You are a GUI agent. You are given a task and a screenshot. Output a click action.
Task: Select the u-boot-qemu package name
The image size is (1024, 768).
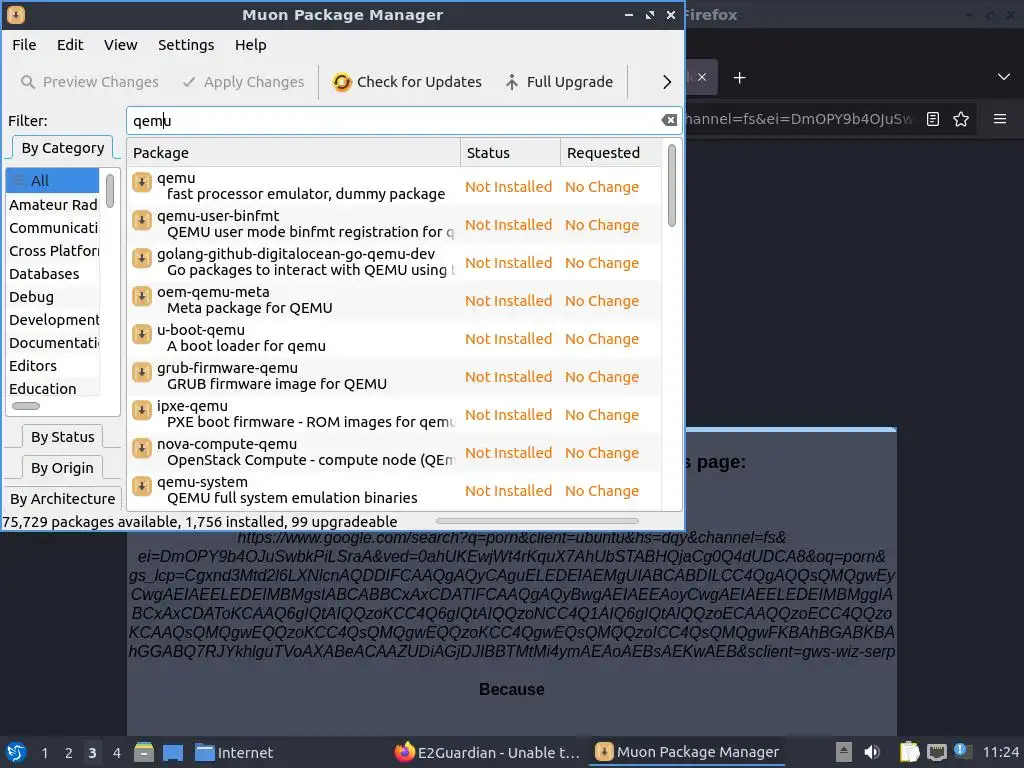pos(200,330)
